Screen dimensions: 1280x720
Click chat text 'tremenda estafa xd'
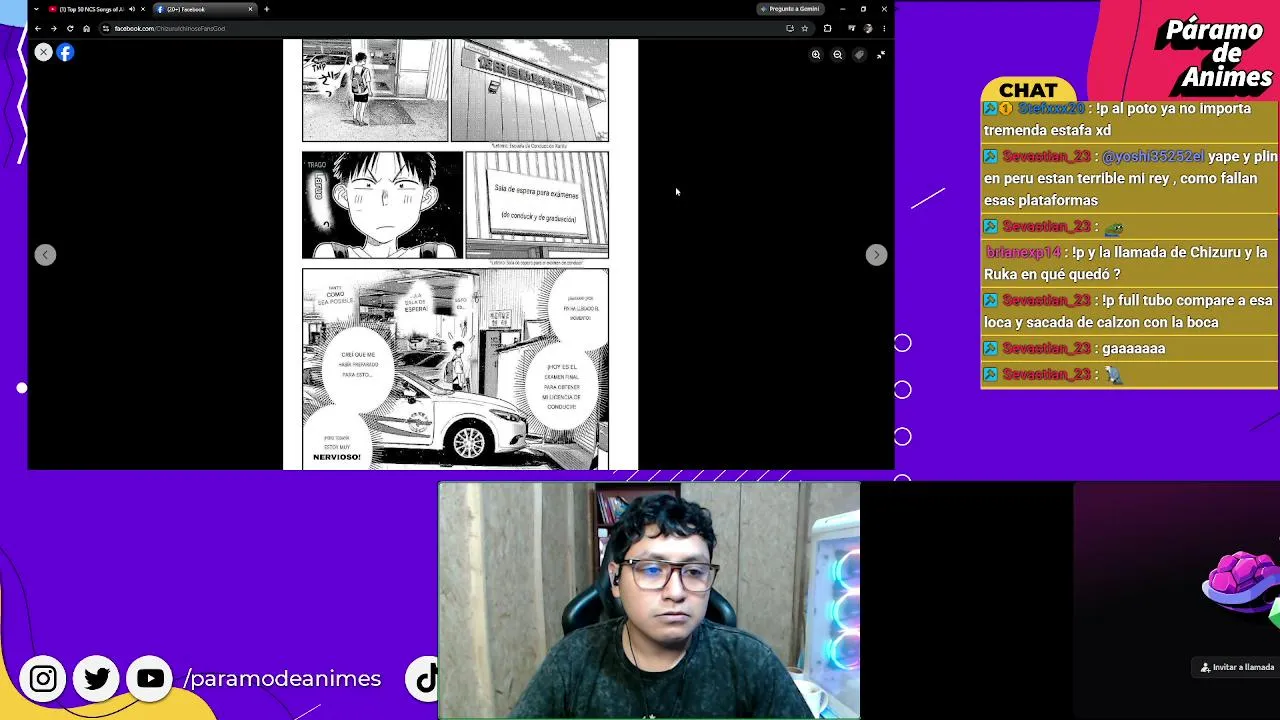coord(1047,131)
